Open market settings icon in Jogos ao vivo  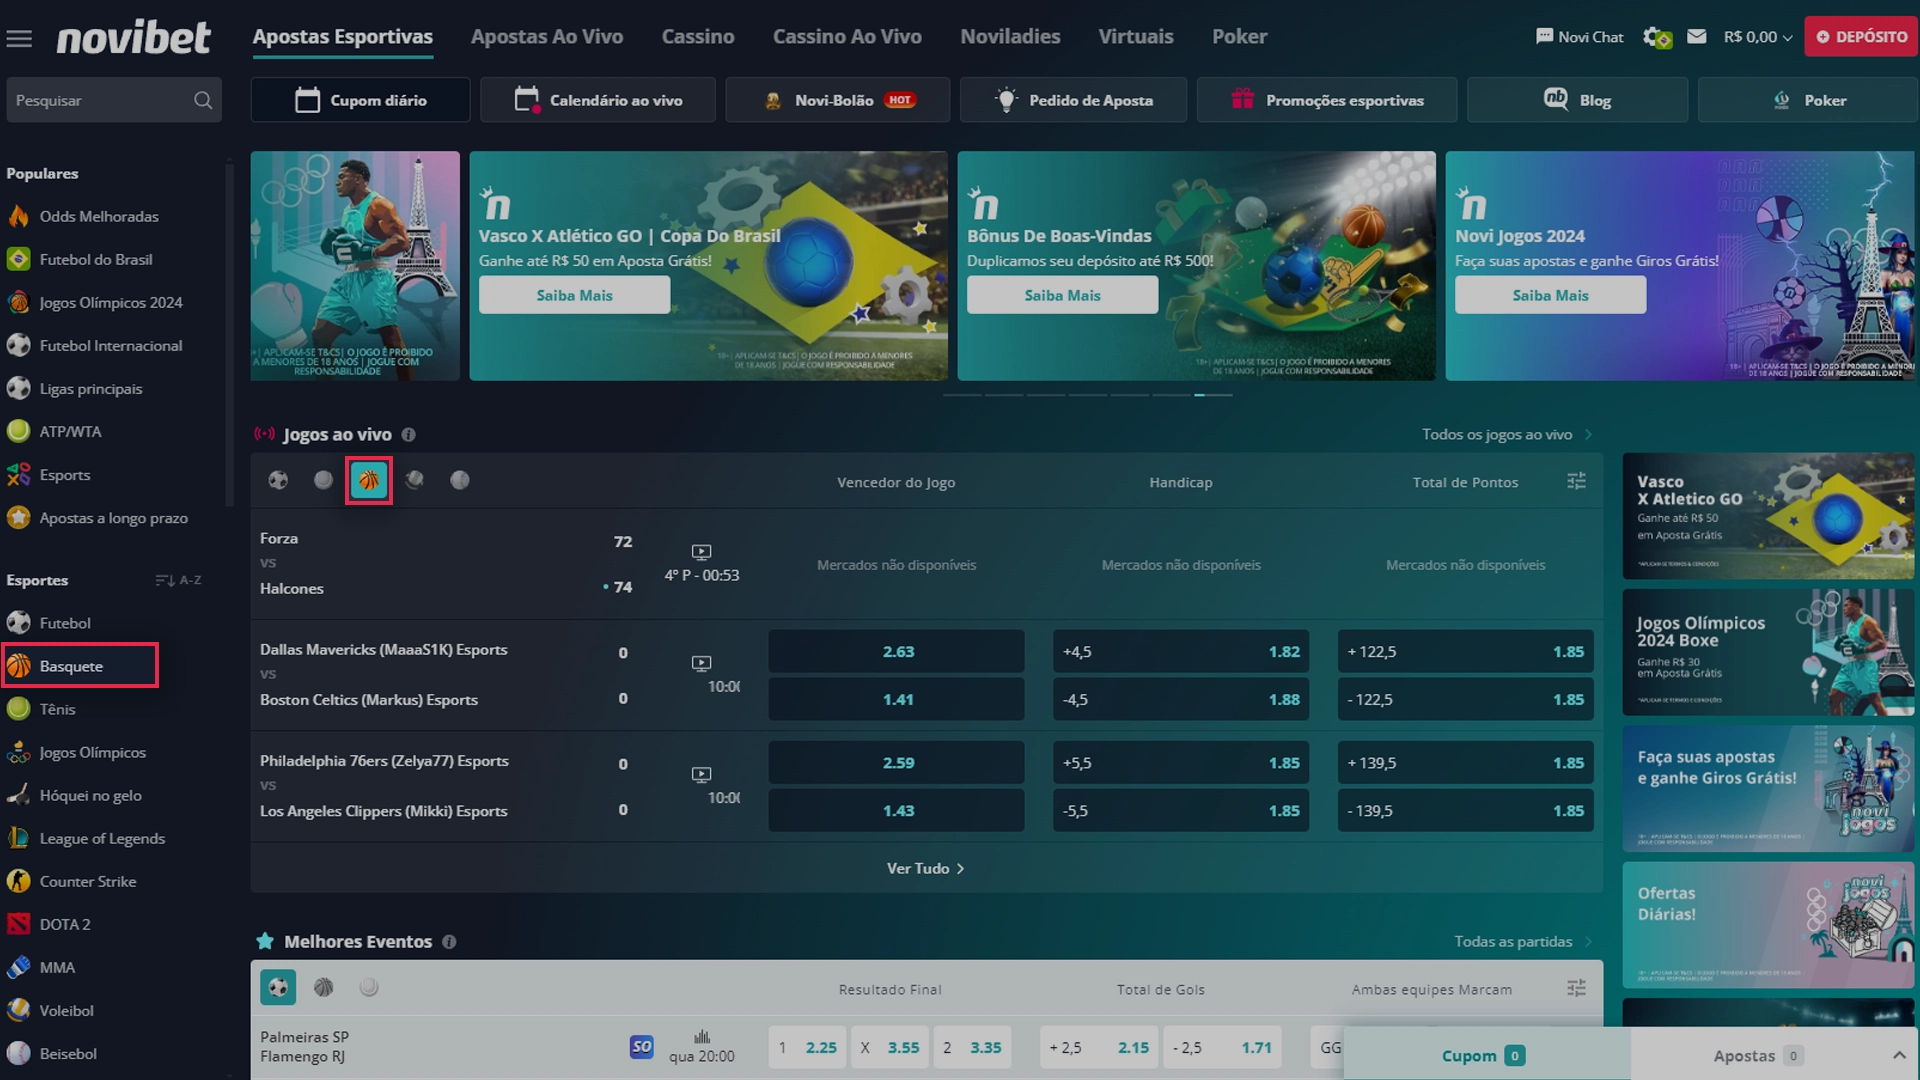coord(1577,481)
